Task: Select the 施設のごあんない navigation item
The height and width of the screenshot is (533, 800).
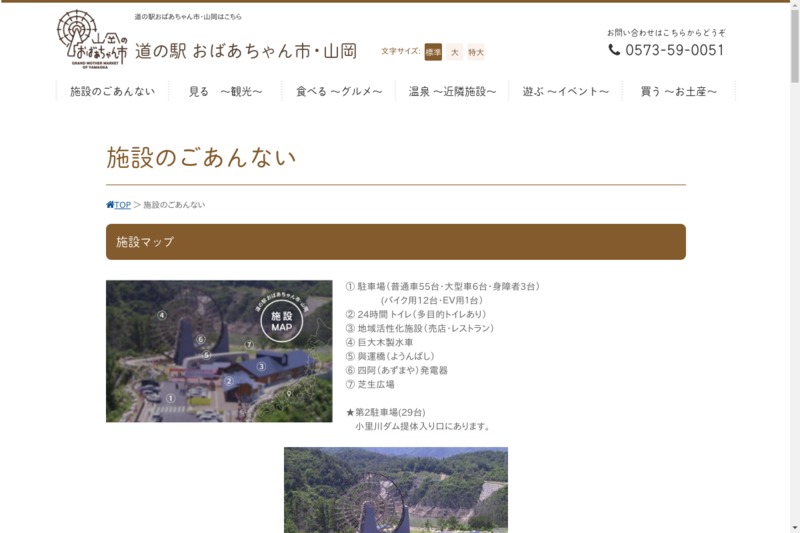Action: tap(112, 92)
